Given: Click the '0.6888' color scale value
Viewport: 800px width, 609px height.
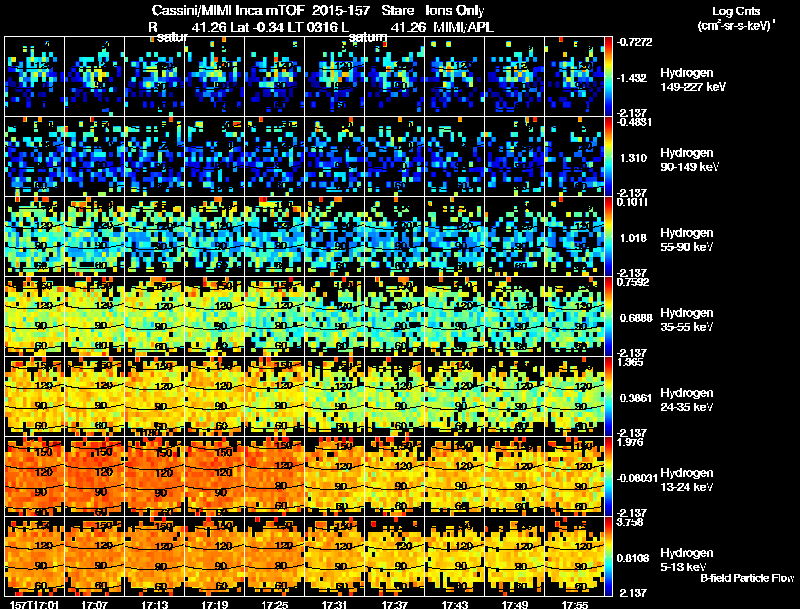Looking at the screenshot, I should pos(636,318).
